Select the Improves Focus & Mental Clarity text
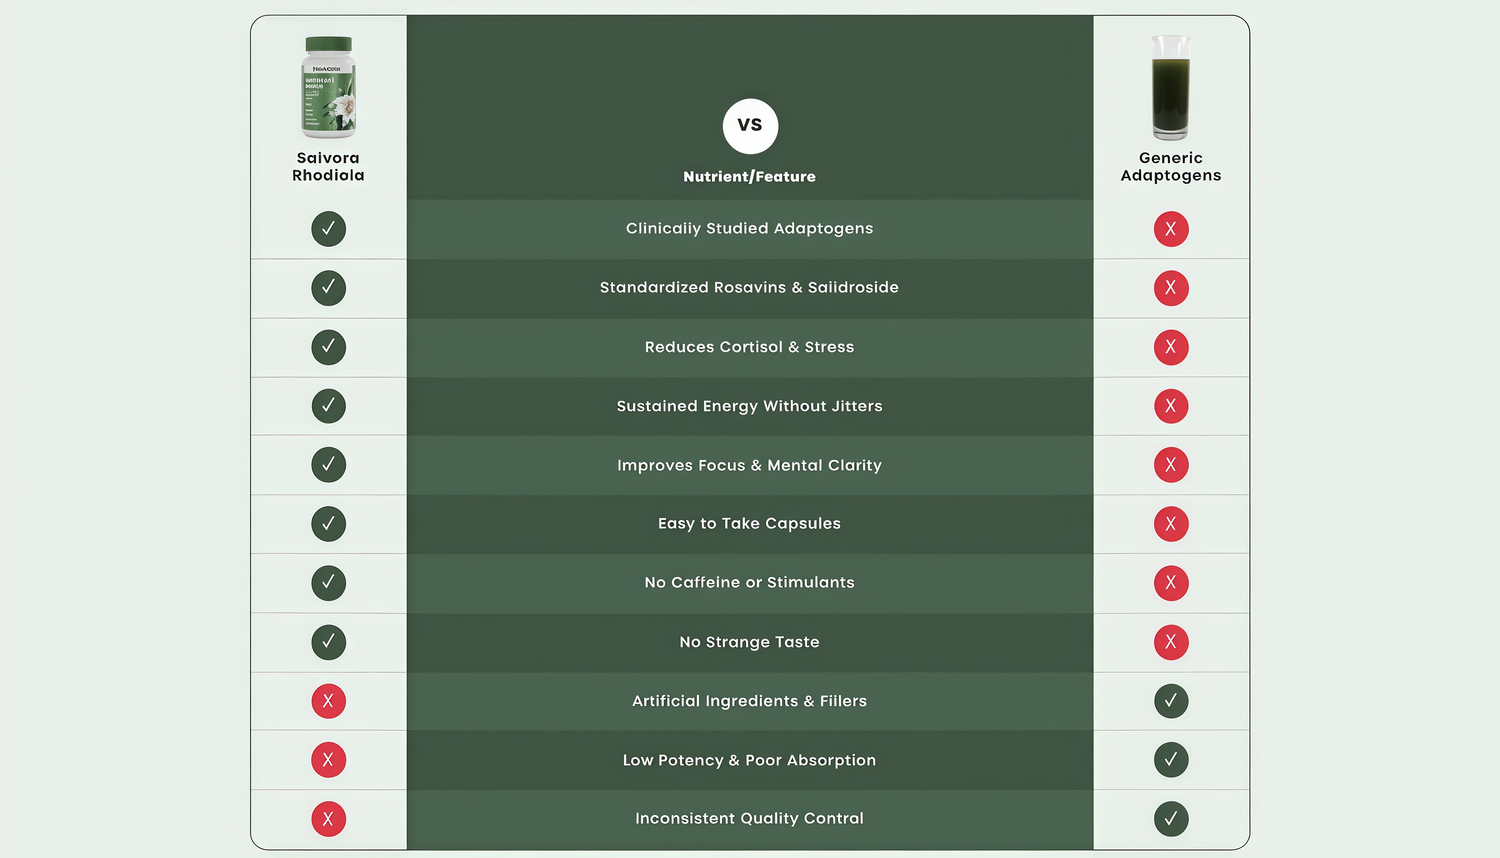The height and width of the screenshot is (858, 1500). click(x=749, y=465)
